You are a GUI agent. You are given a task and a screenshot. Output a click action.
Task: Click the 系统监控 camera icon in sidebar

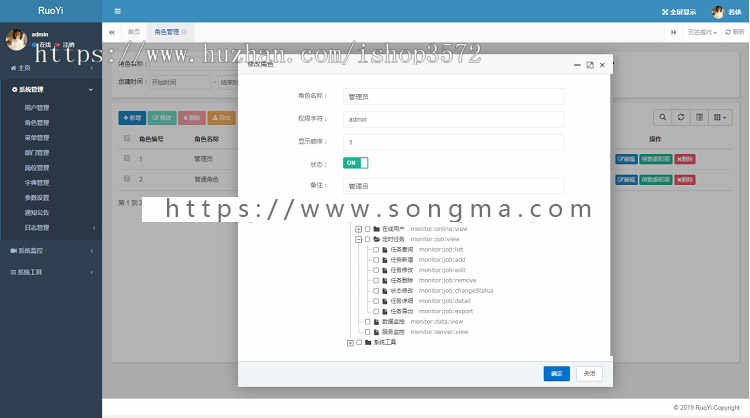(x=13, y=251)
